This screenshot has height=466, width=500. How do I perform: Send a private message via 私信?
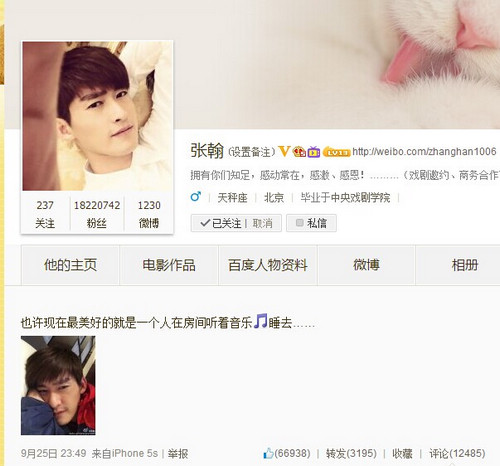click(x=311, y=223)
